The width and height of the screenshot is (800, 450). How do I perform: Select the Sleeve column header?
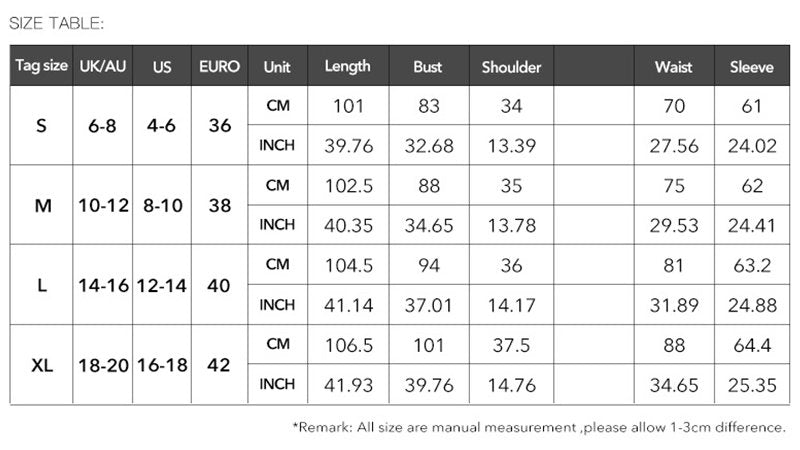point(752,67)
